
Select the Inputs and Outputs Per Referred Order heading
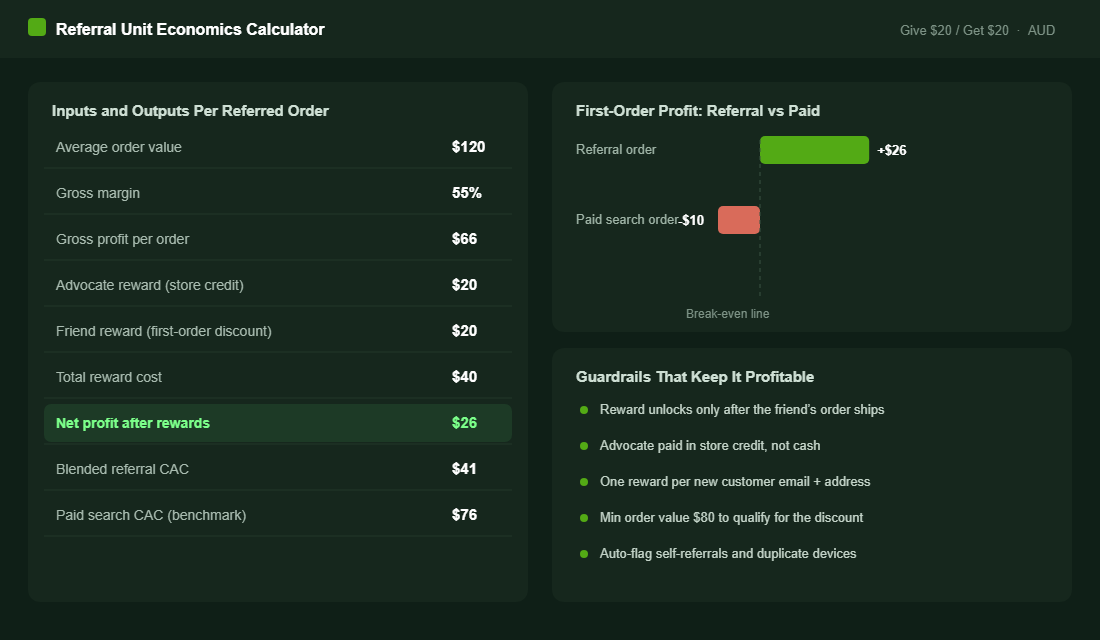(190, 111)
